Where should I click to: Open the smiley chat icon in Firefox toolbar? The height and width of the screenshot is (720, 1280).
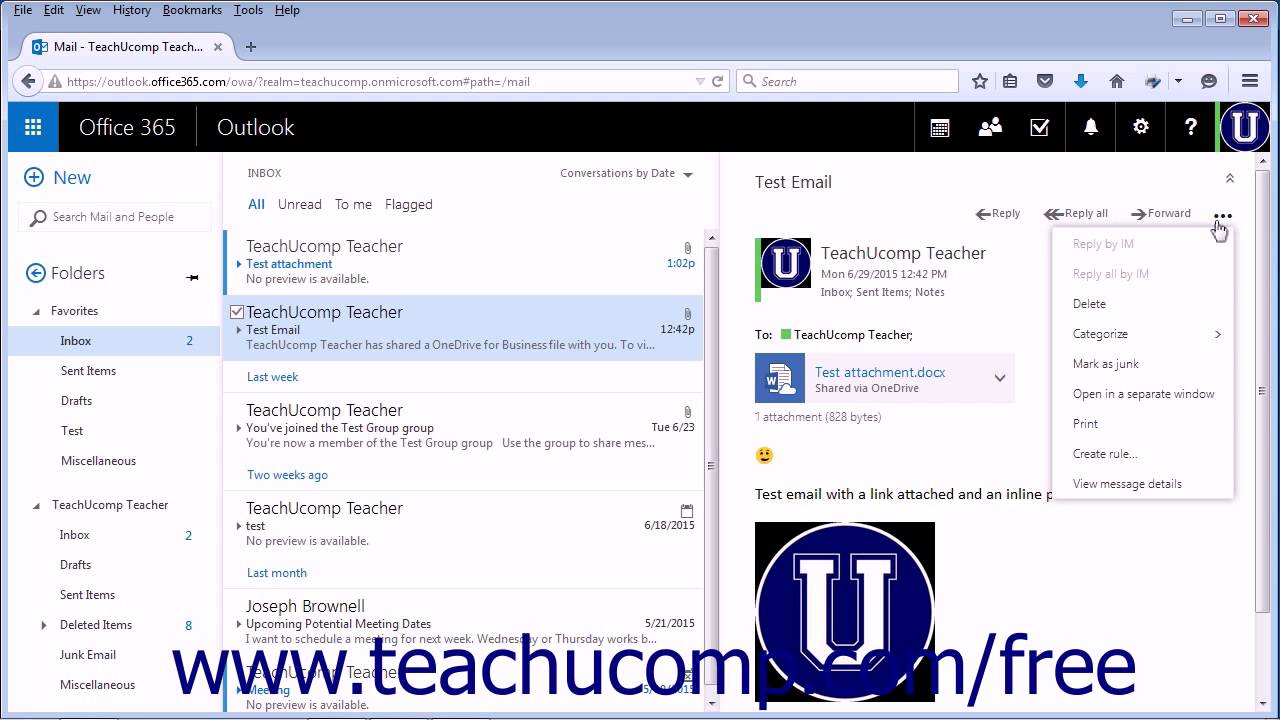(1209, 81)
